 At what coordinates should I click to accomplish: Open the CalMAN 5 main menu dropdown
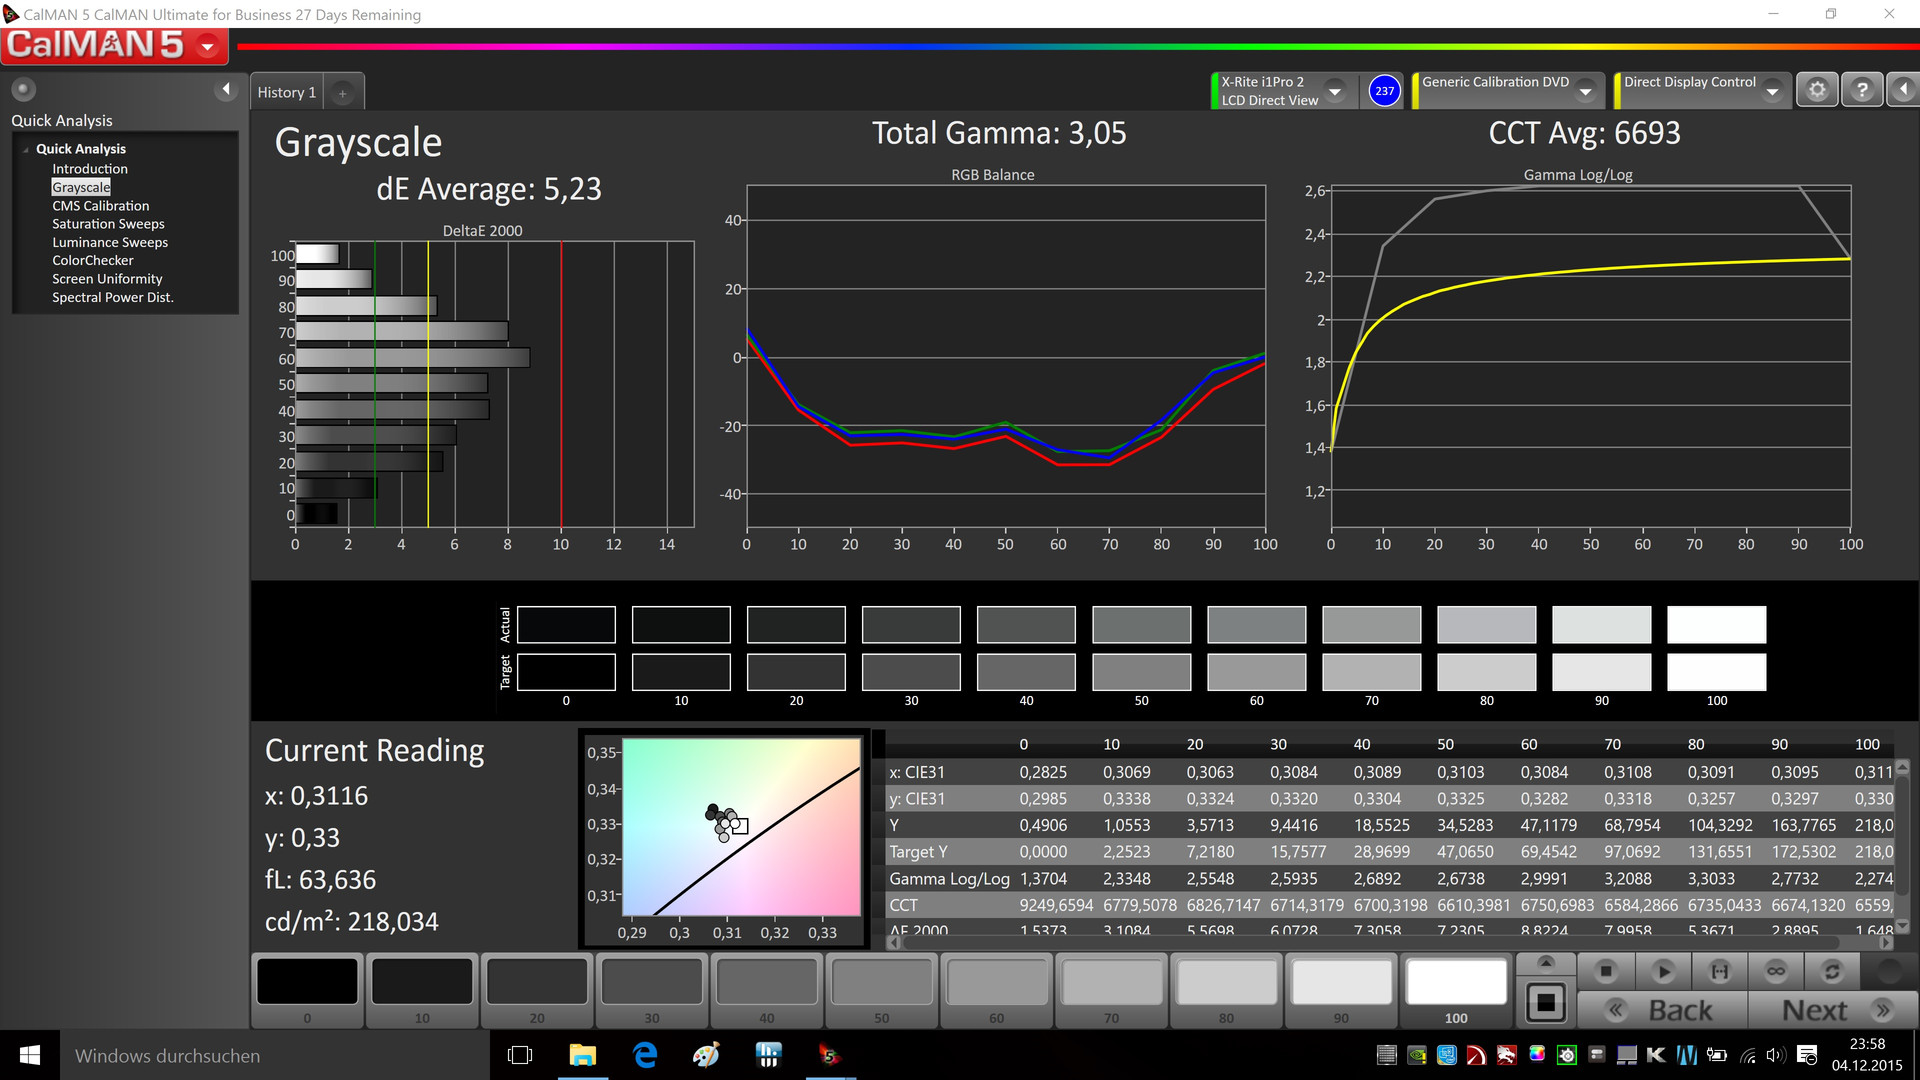tap(208, 46)
